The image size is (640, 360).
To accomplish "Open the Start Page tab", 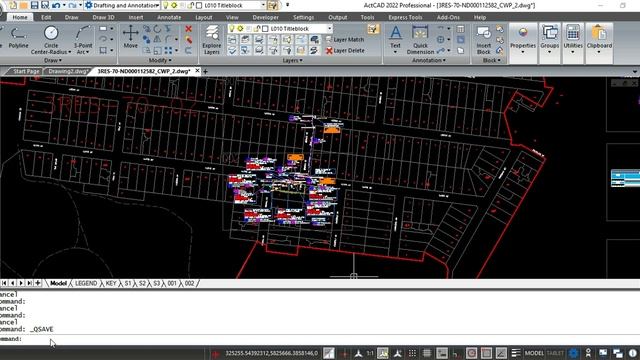I will 25,71.
